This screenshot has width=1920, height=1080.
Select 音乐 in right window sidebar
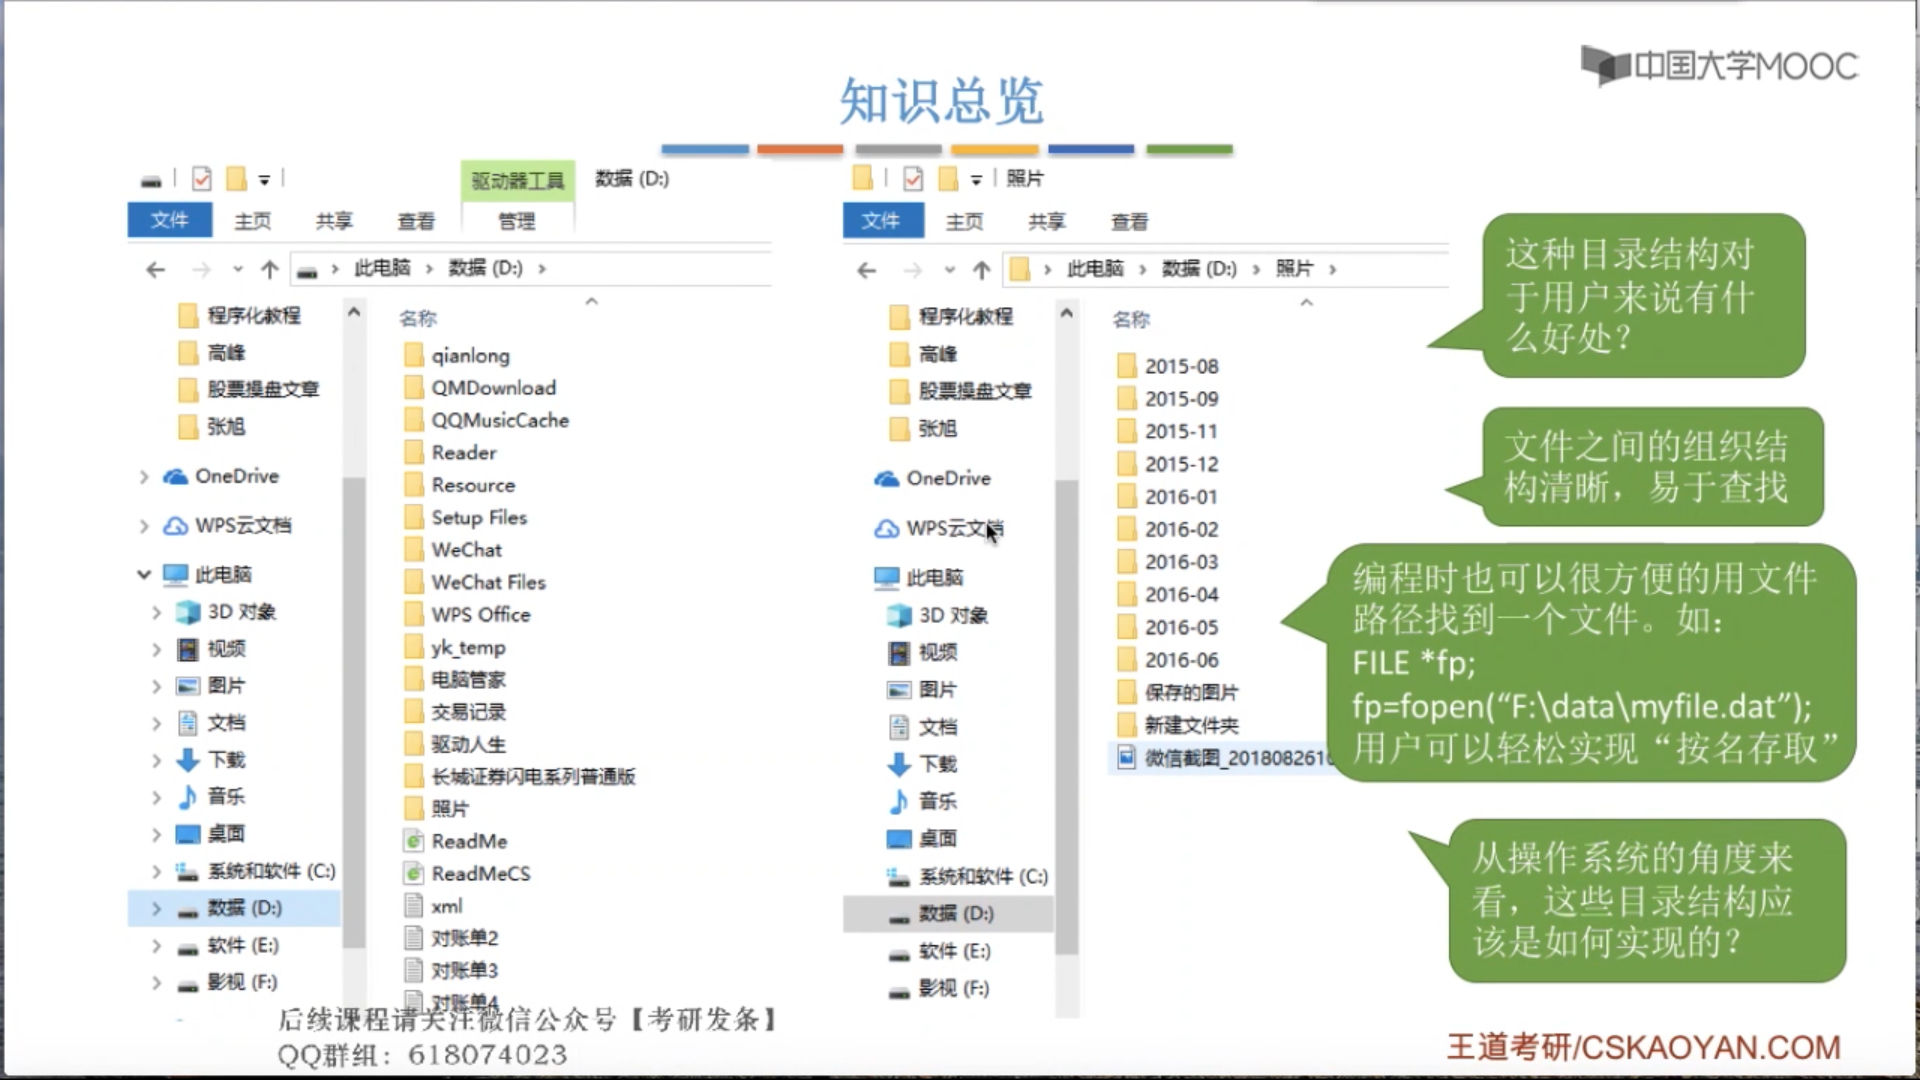(923, 801)
